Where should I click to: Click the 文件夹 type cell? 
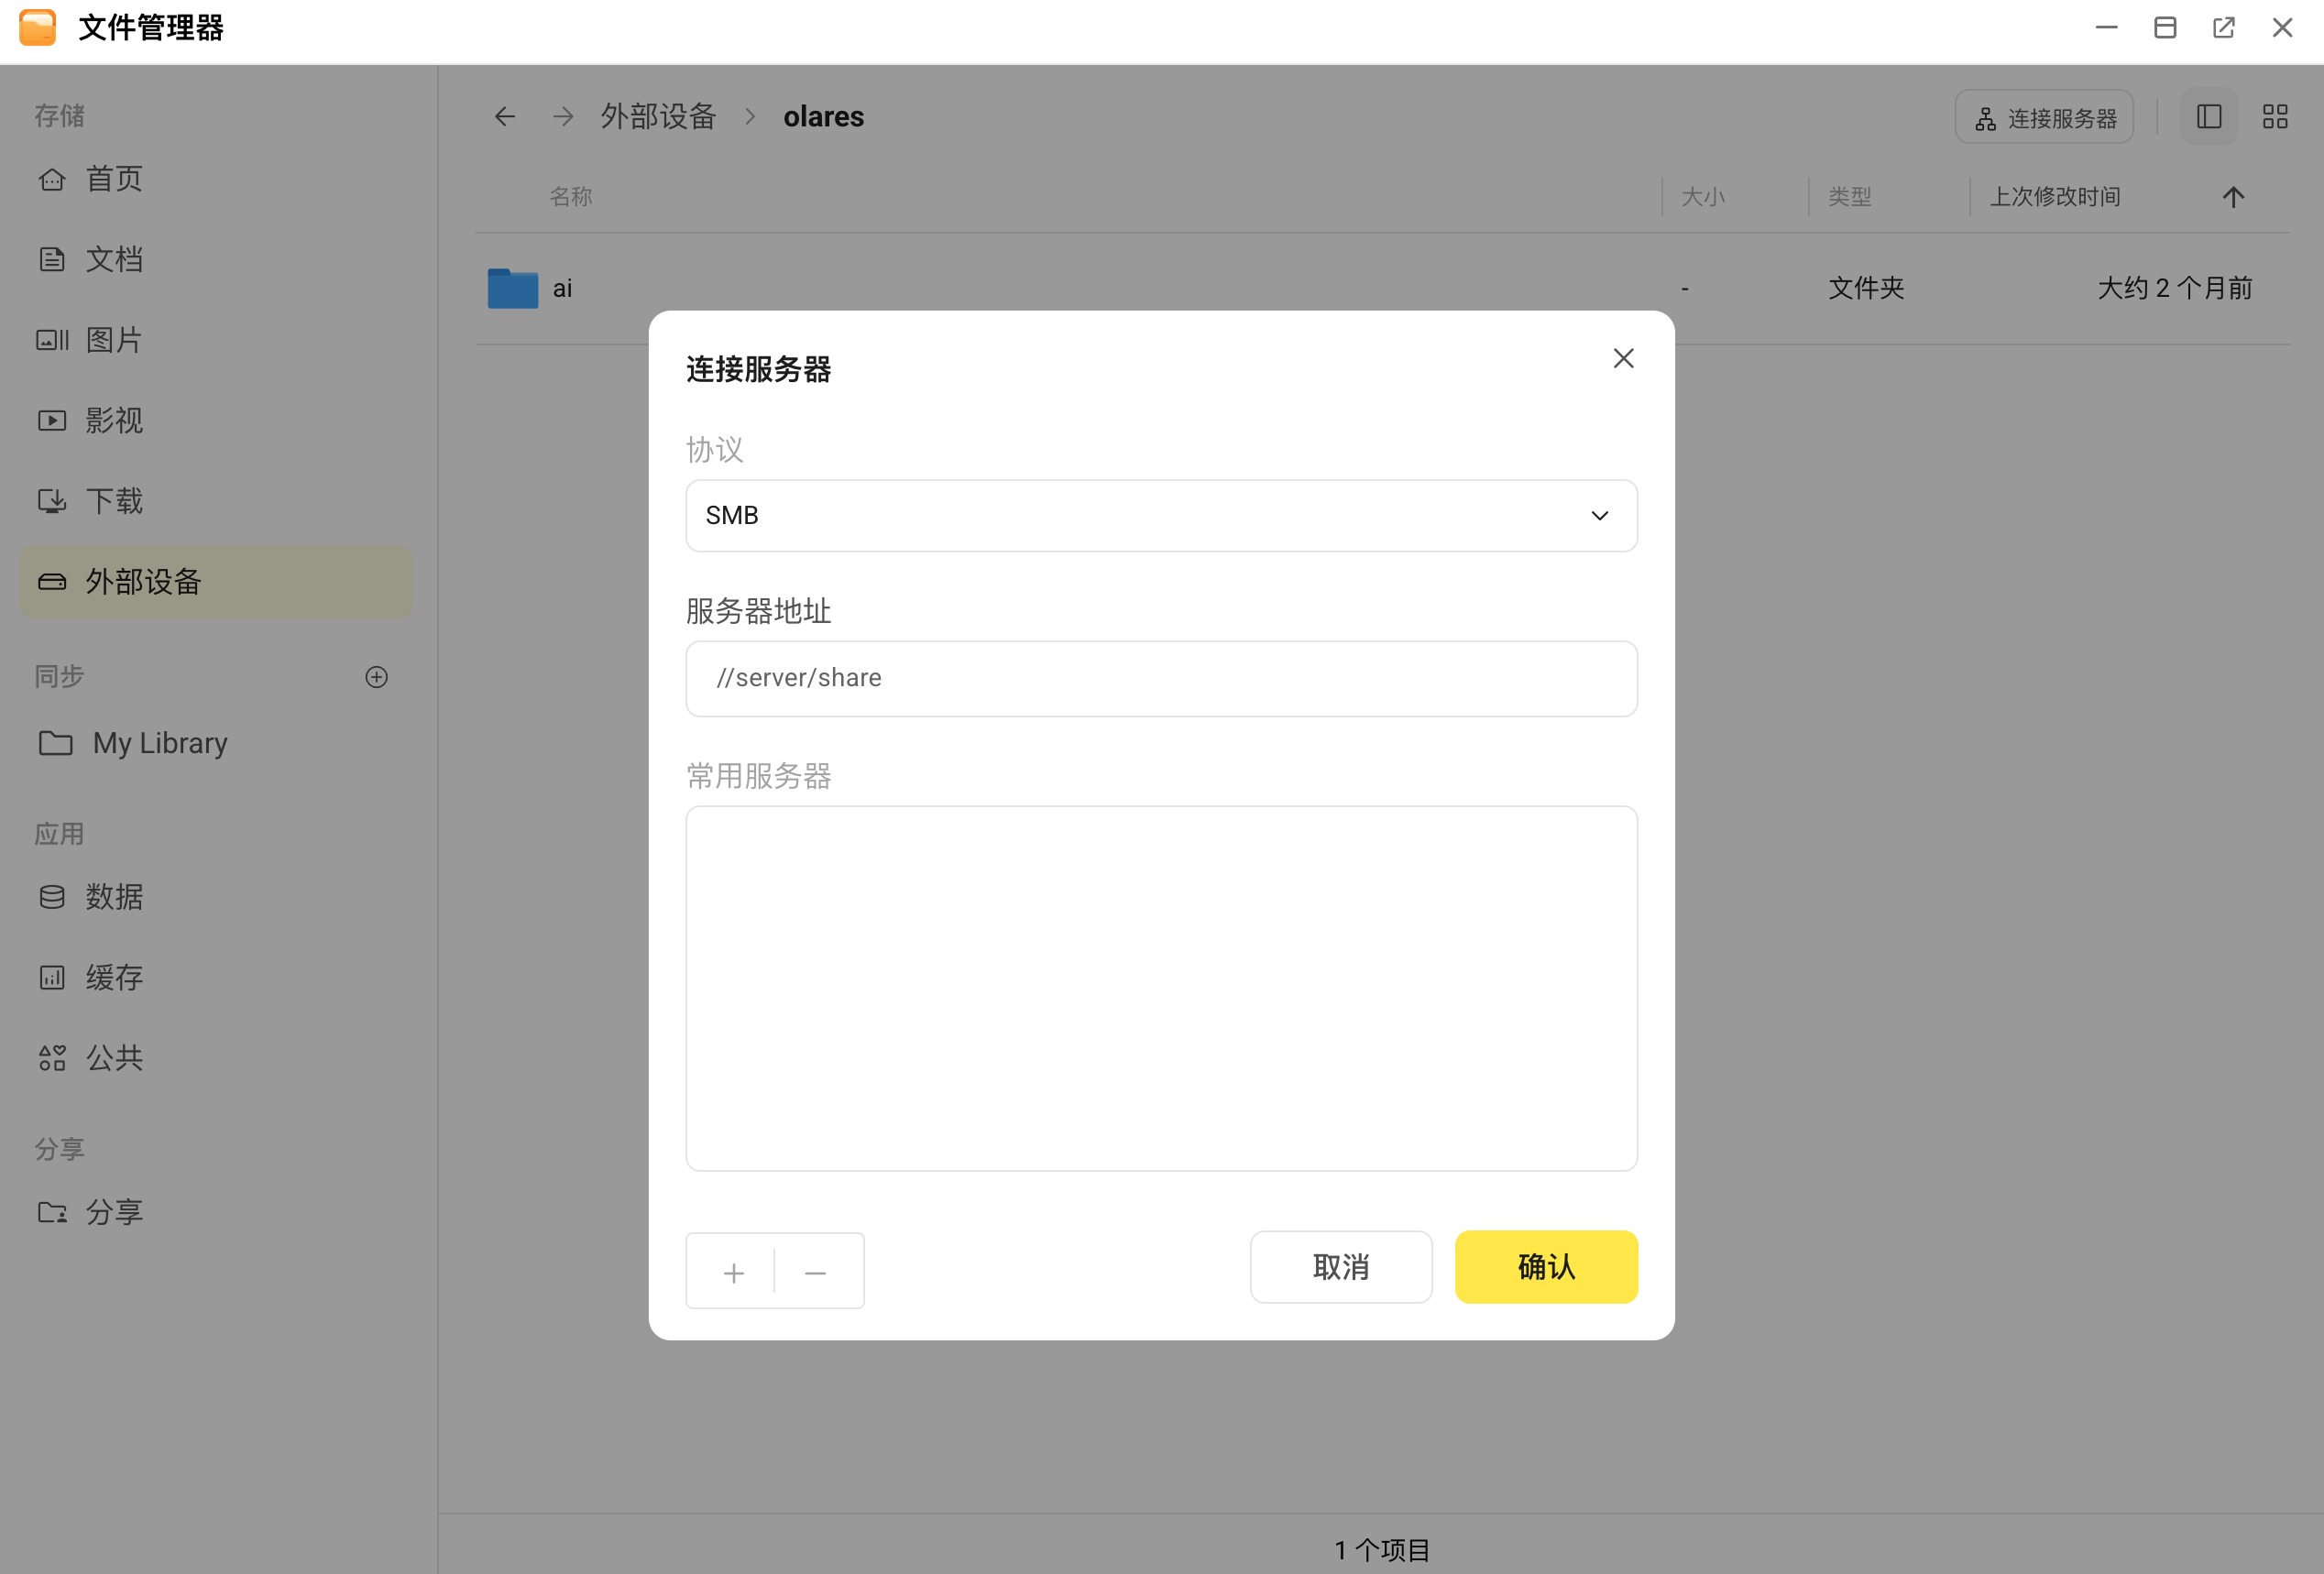click(x=1866, y=288)
